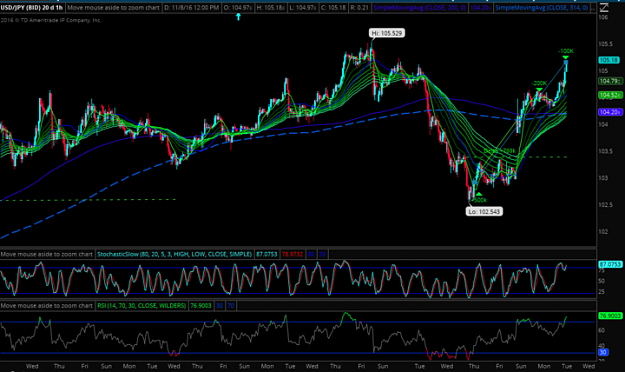The height and width of the screenshot is (372, 625).
Task: Open SimpleMovingAvg (CLOSE, 314, 0) study label
Action: point(541,8)
